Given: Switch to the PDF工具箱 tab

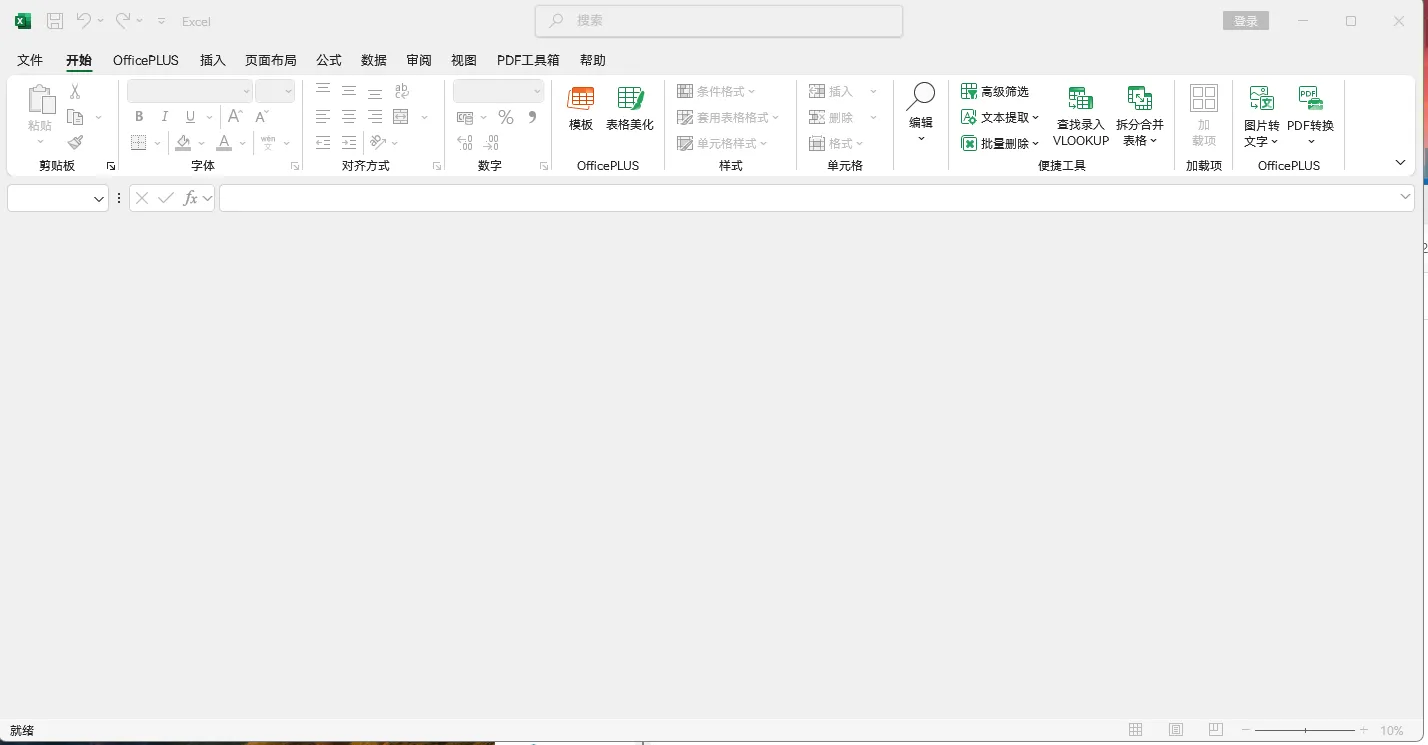Looking at the screenshot, I should point(528,60).
